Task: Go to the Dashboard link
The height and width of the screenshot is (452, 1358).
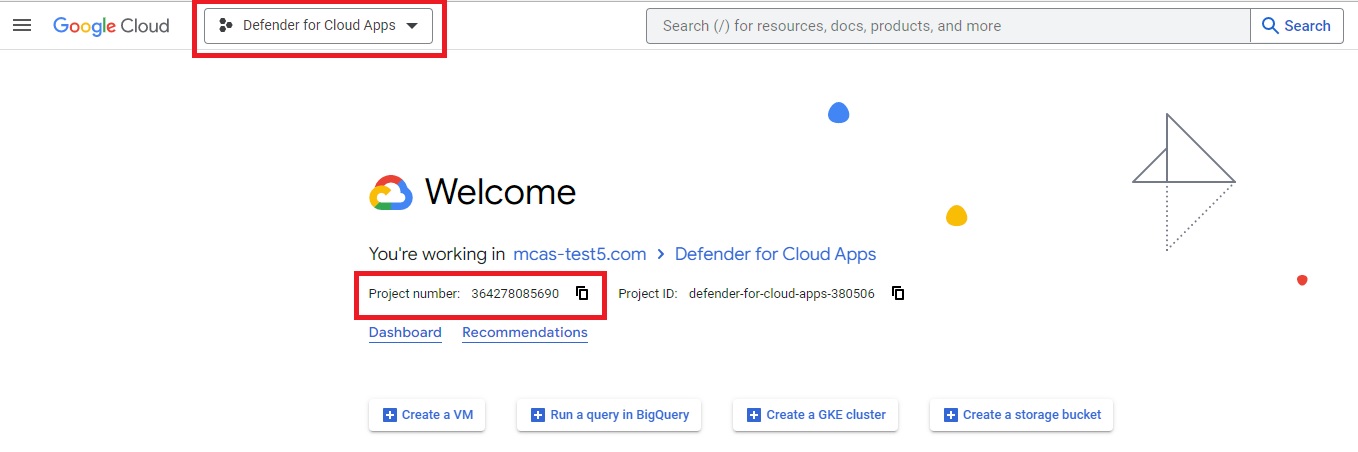Action: pyautogui.click(x=405, y=333)
